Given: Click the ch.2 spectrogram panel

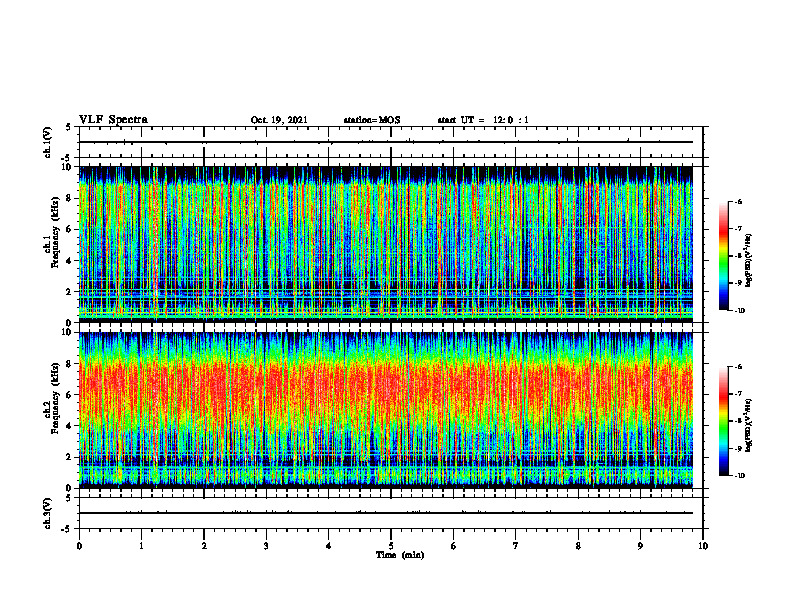Looking at the screenshot, I should 386,410.
